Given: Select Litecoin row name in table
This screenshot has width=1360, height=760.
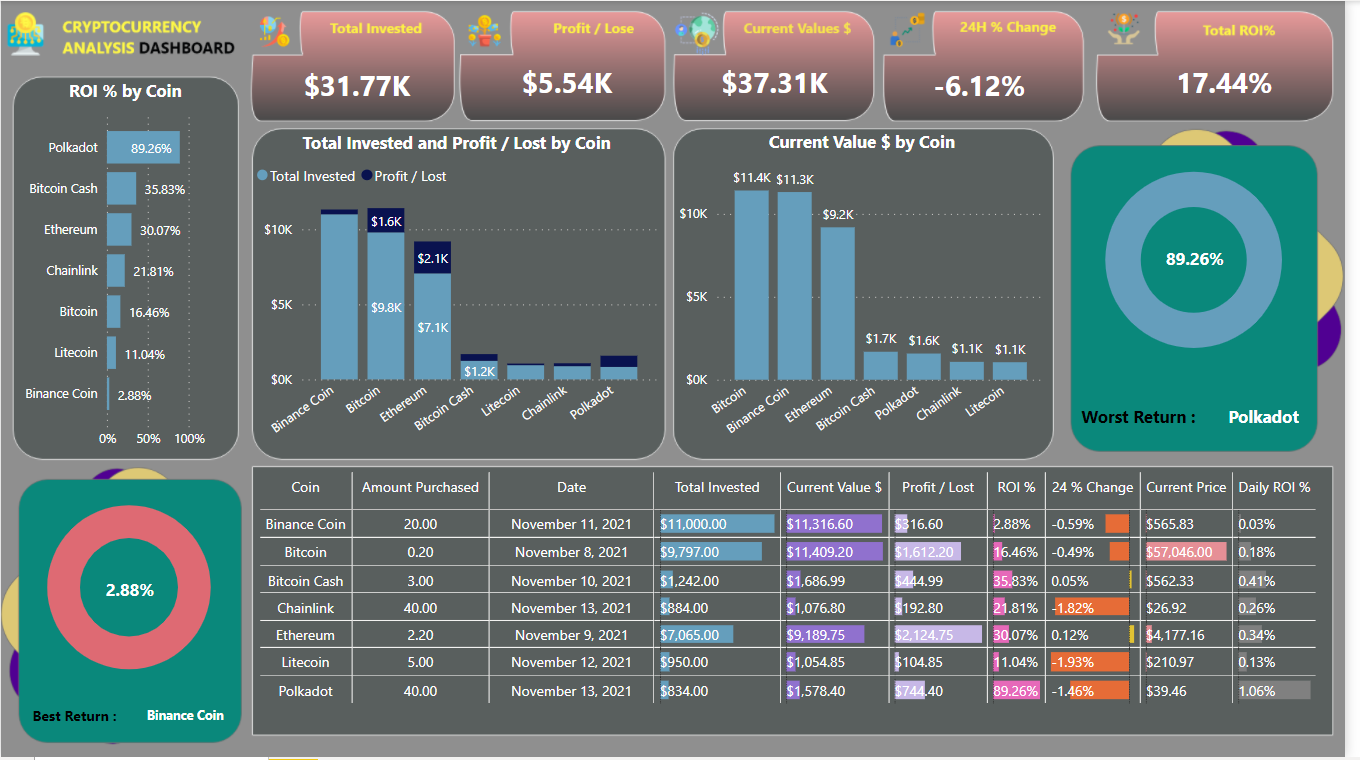Looking at the screenshot, I should (x=305, y=662).
